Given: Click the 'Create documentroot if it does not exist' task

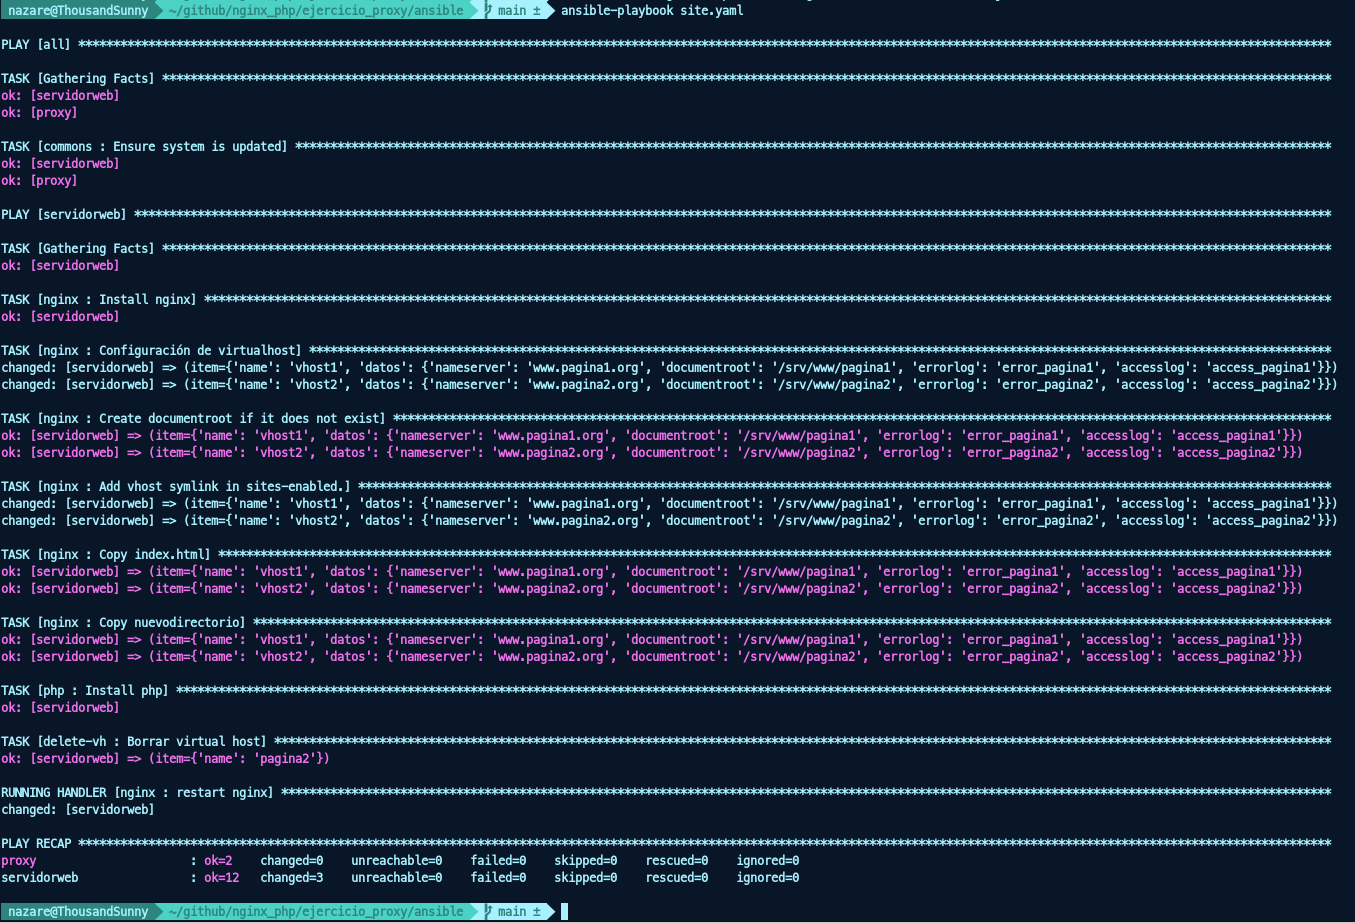Looking at the screenshot, I should click(x=193, y=418).
